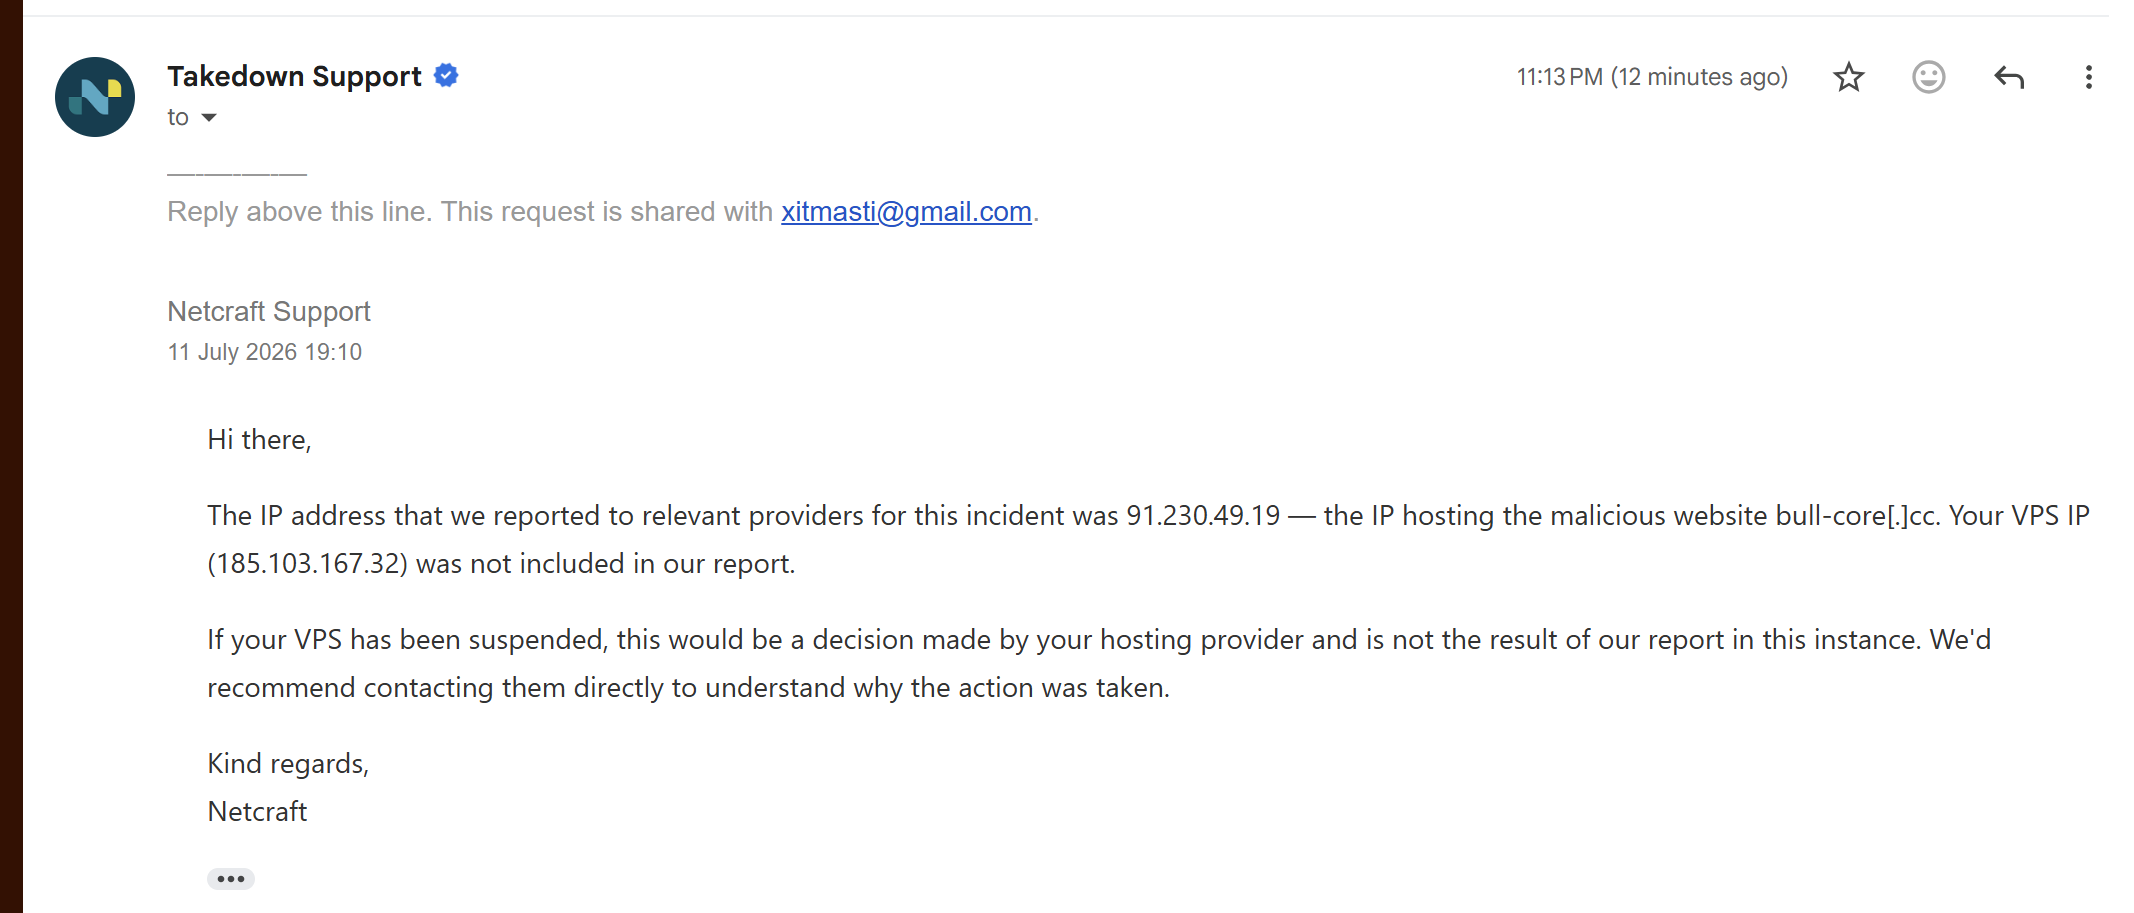Click the 'Kind regards,' closing line

point(288,764)
